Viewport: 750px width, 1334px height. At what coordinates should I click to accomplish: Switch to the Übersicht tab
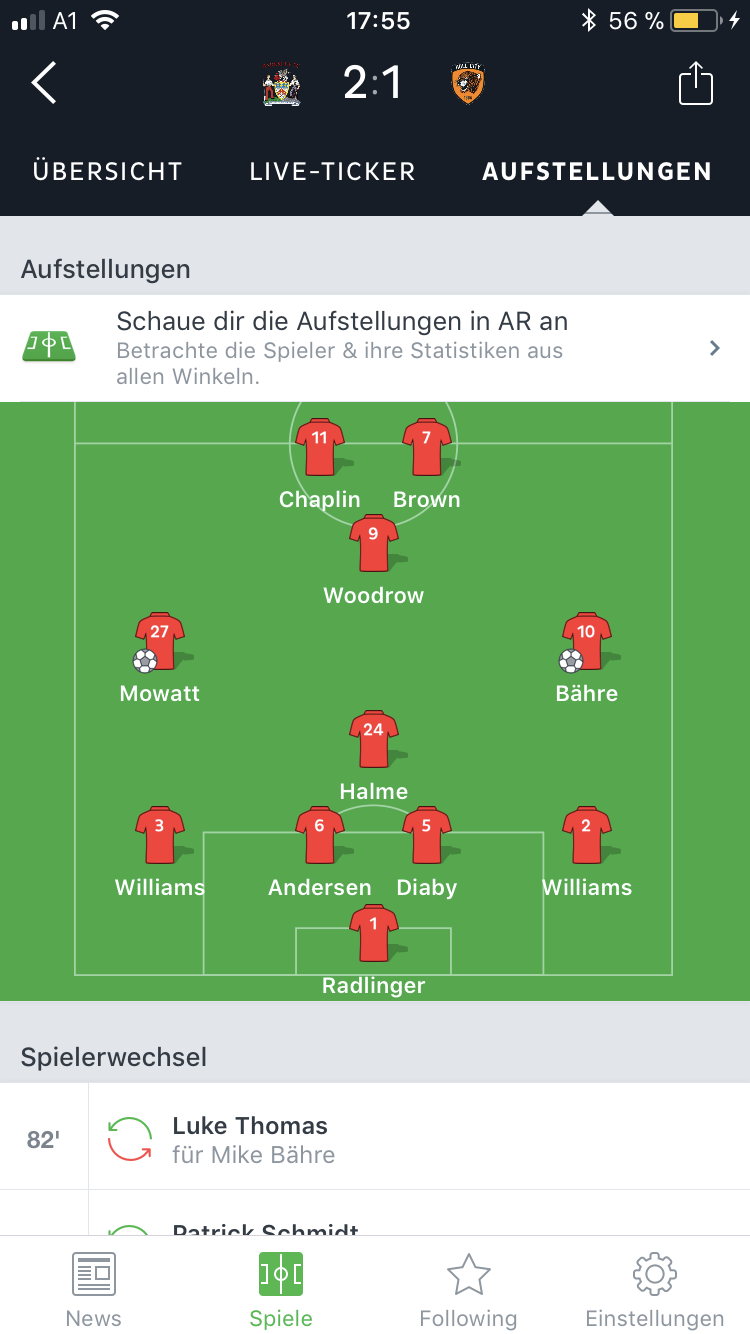[107, 172]
